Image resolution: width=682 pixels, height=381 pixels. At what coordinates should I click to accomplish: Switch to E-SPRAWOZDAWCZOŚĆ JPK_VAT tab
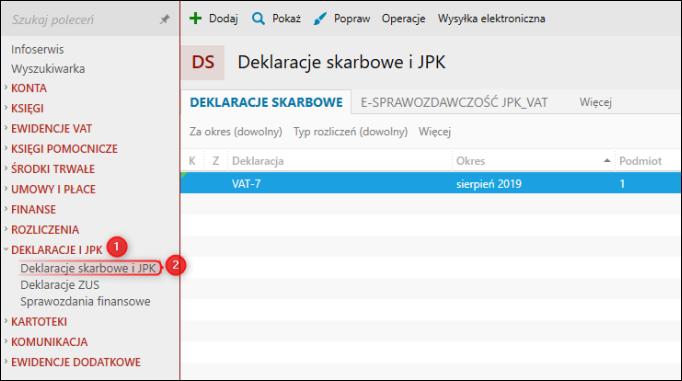tap(454, 102)
